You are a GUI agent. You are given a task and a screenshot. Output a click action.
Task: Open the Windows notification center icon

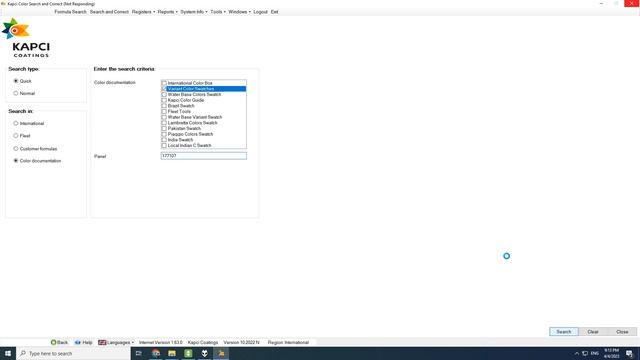tap(629, 353)
